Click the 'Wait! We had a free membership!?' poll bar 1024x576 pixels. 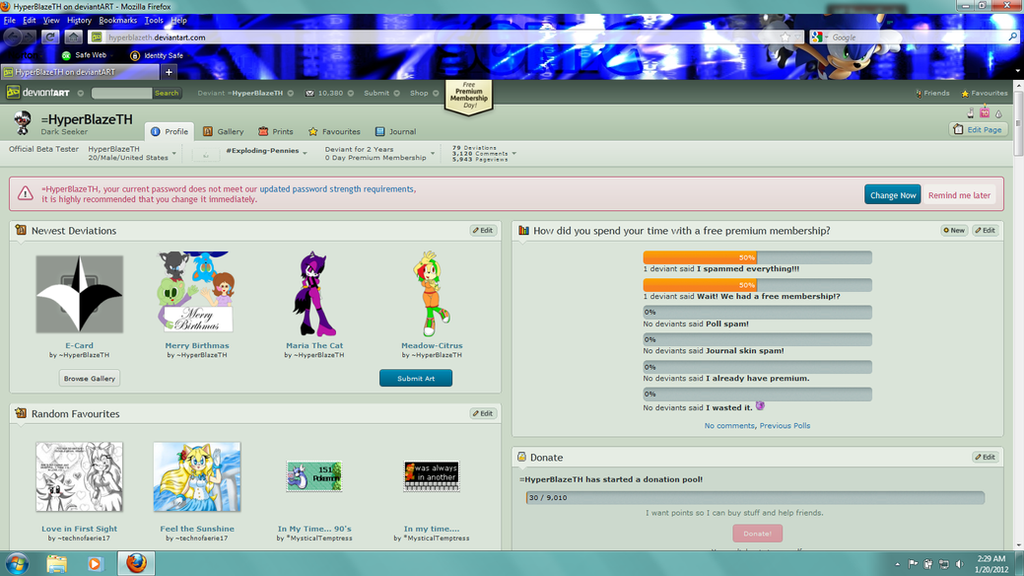pyautogui.click(x=758, y=285)
